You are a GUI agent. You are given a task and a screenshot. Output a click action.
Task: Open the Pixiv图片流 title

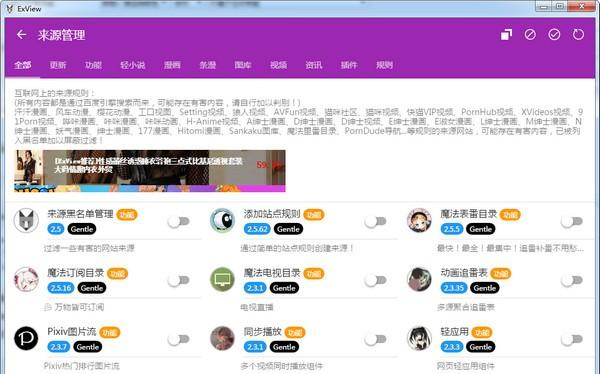72,332
